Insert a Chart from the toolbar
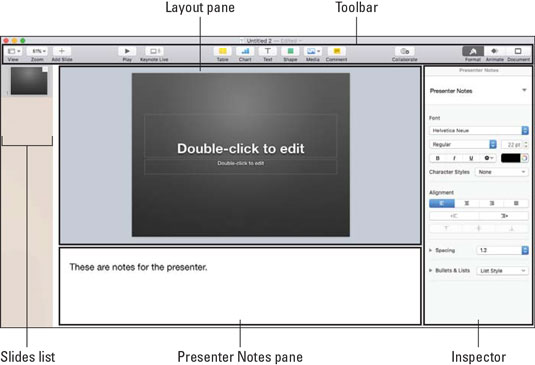The height and width of the screenshot is (365, 535). click(245, 51)
